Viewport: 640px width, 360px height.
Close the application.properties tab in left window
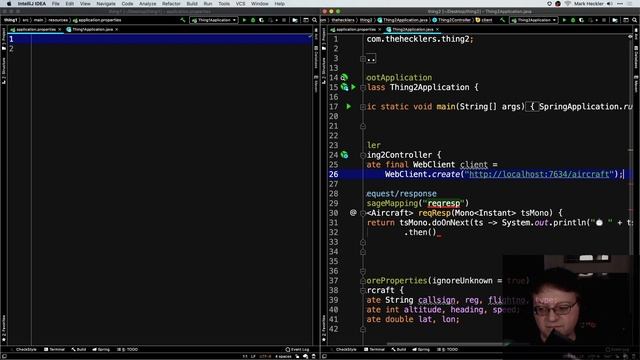click(60, 29)
